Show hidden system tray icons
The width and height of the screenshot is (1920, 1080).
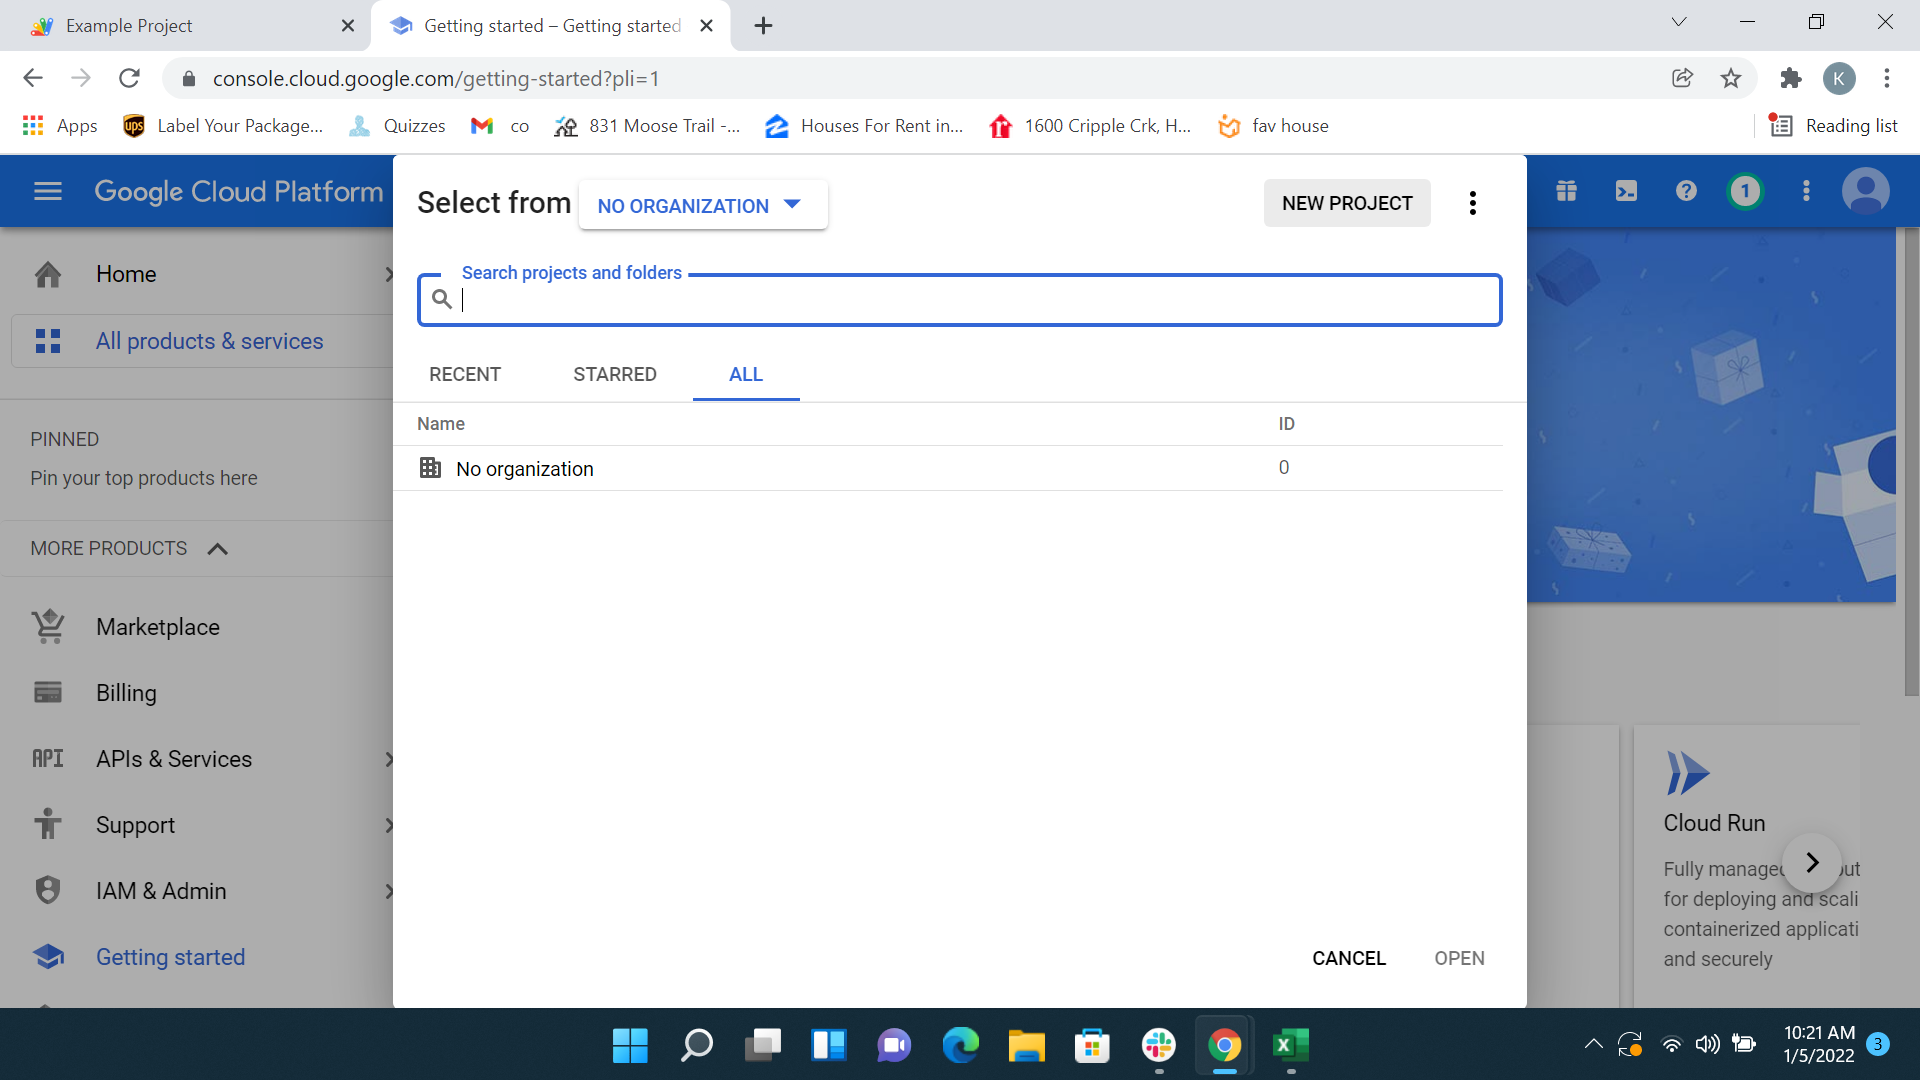(x=1593, y=1045)
